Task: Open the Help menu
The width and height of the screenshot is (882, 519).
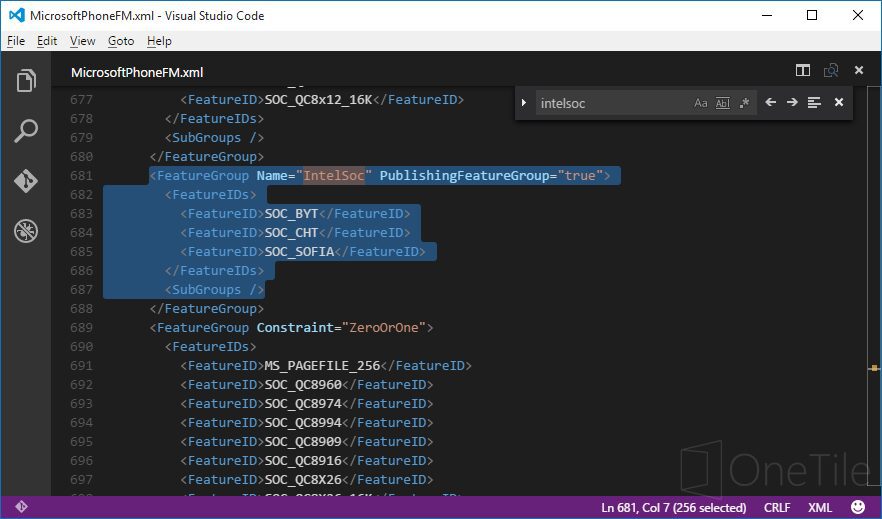Action: 159,41
